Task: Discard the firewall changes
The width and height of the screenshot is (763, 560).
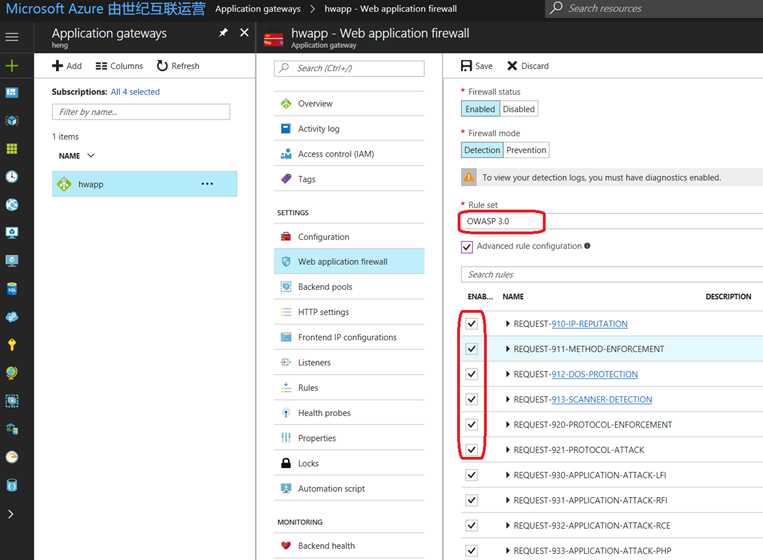Action: pyautogui.click(x=527, y=66)
